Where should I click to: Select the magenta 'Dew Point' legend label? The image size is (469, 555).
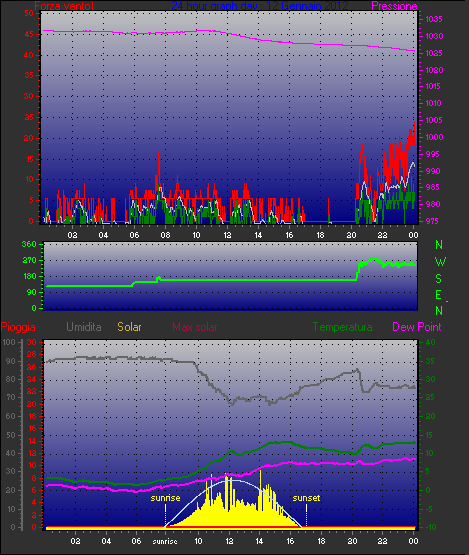[417, 327]
